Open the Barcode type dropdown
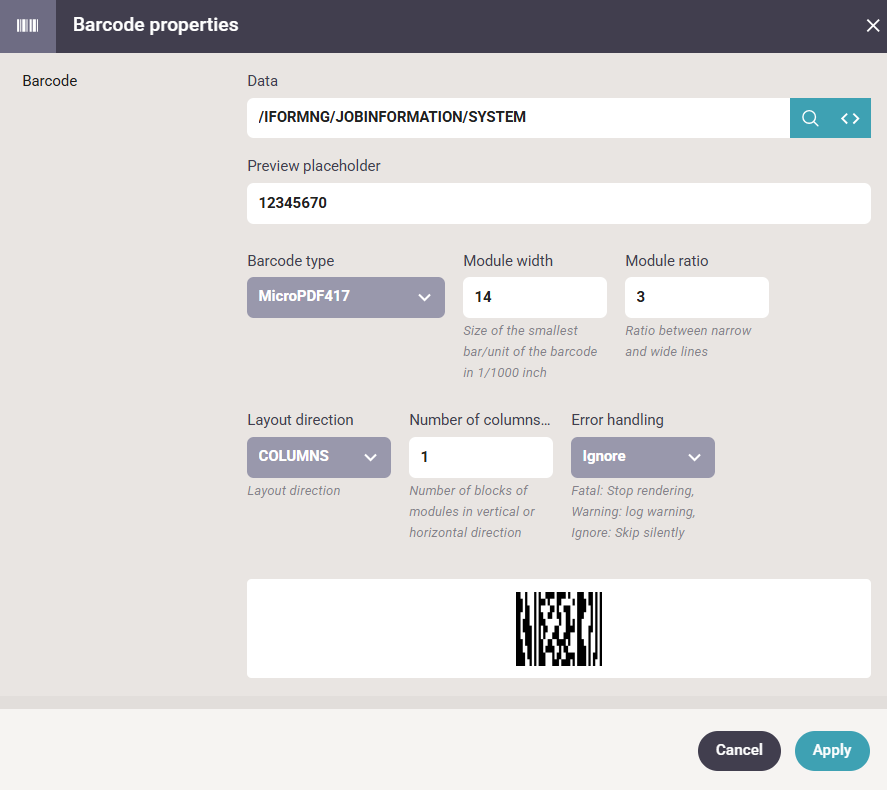 click(x=346, y=297)
